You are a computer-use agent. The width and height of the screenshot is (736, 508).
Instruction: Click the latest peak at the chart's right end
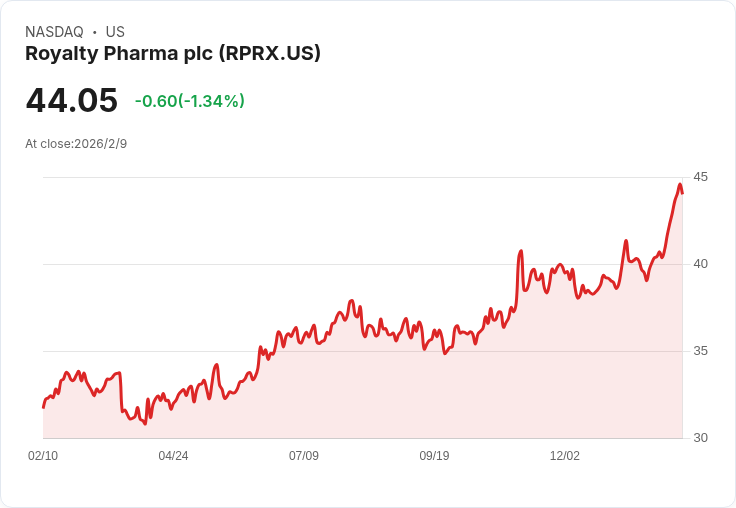(x=680, y=185)
